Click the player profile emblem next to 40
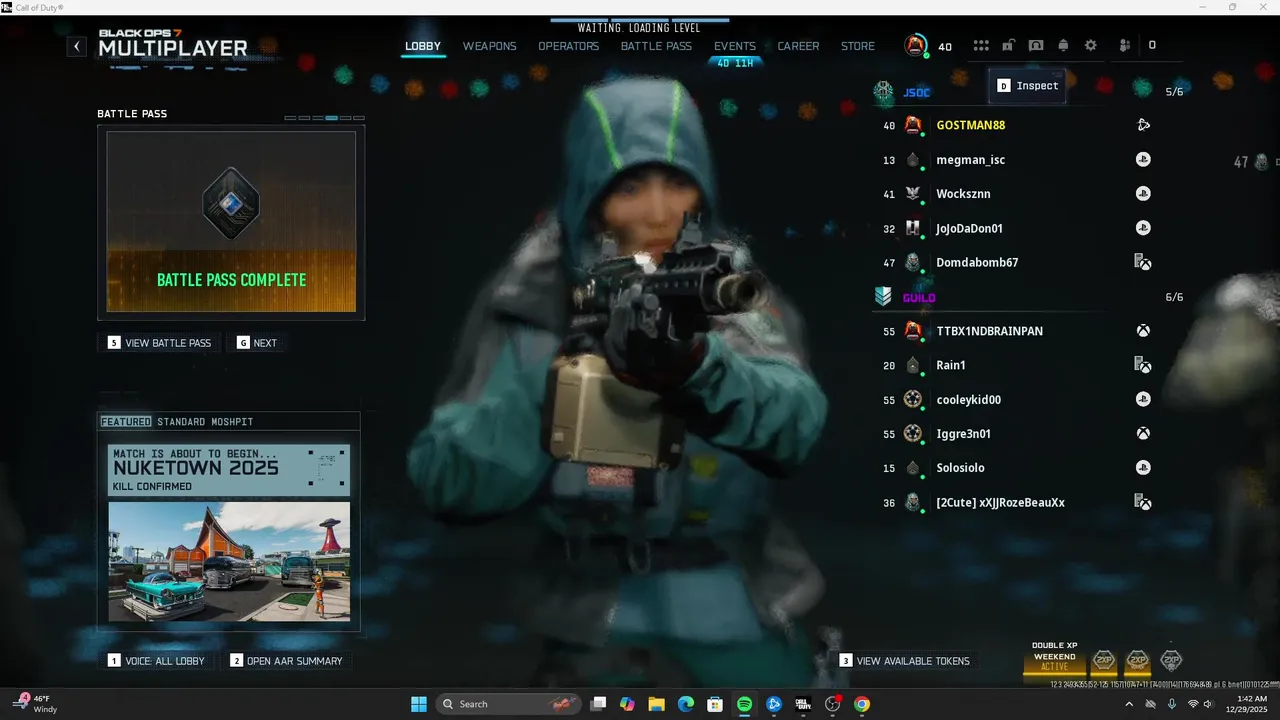 click(x=915, y=45)
